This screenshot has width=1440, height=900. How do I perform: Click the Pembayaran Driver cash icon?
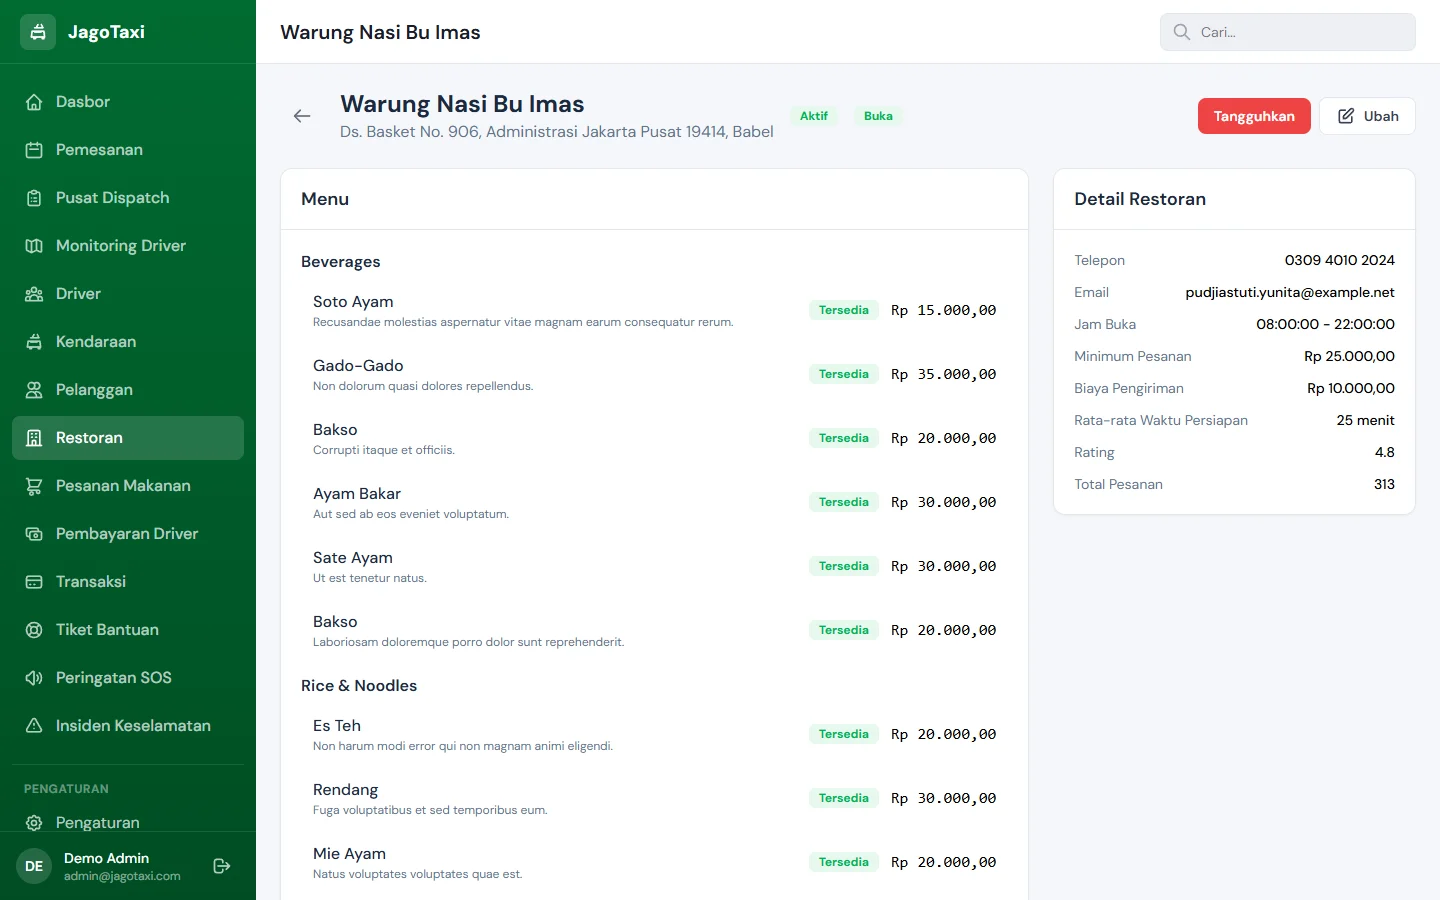(34, 534)
